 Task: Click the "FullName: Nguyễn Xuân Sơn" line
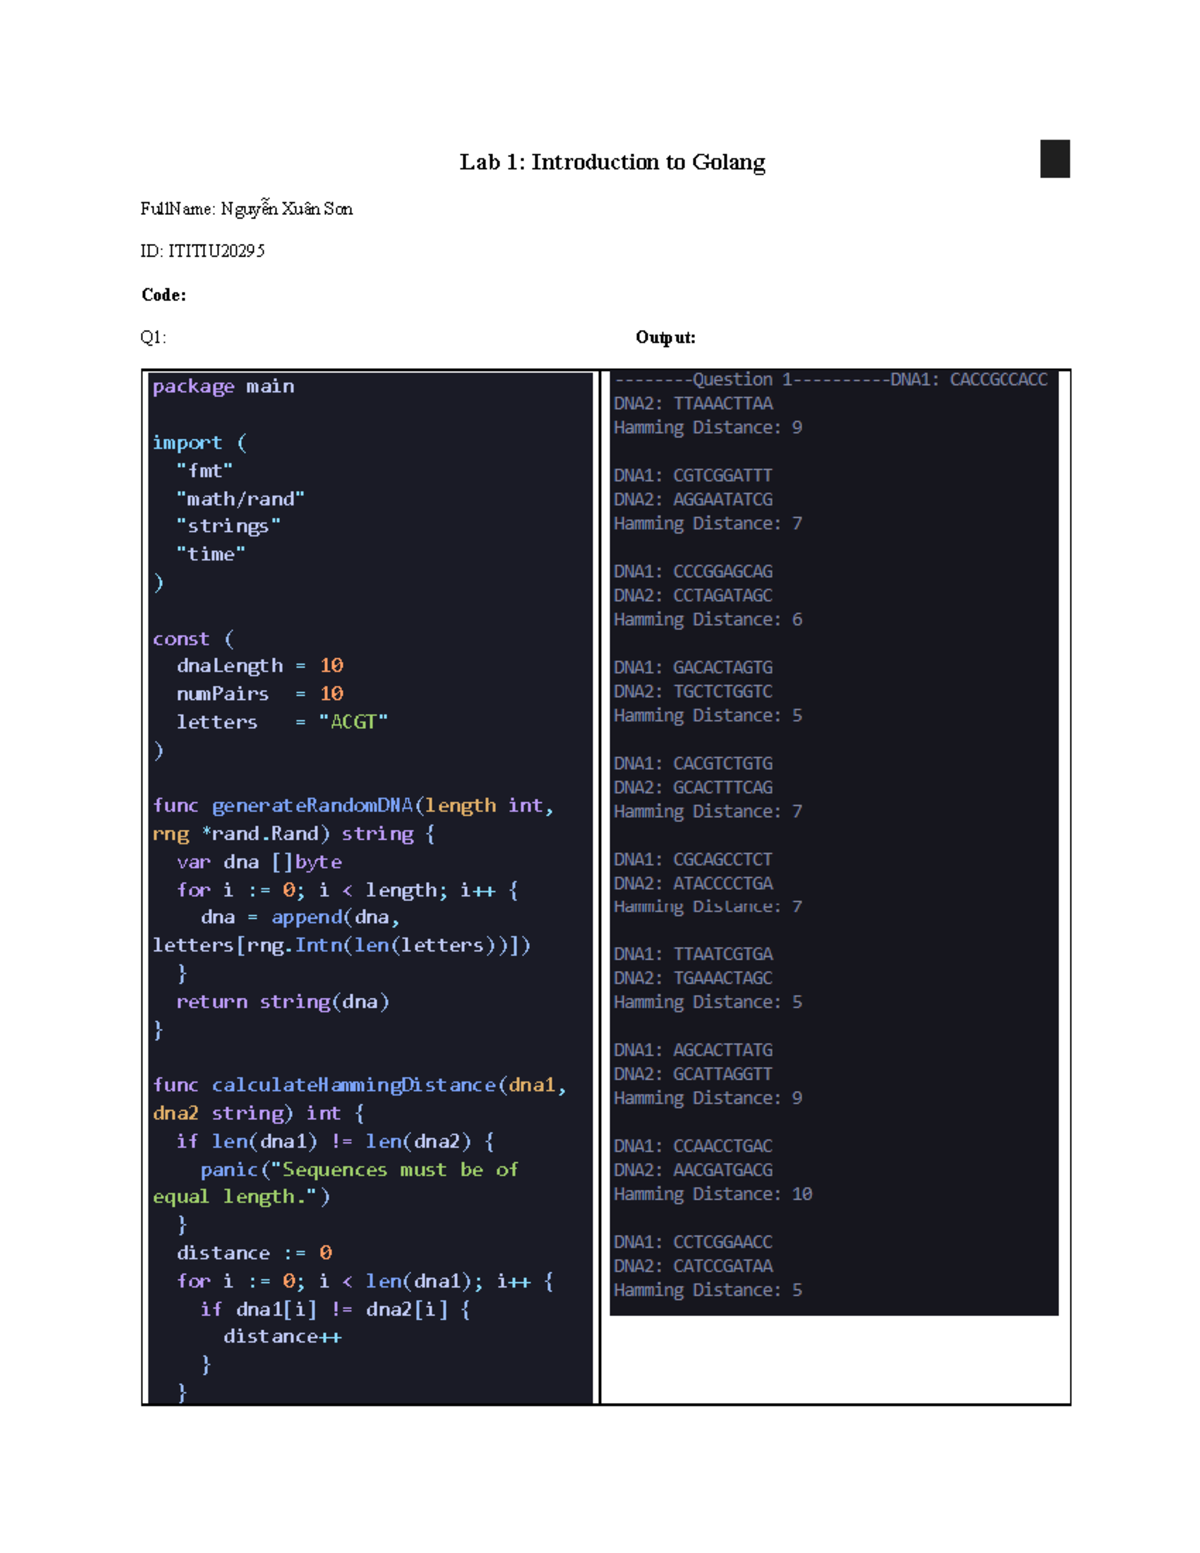coord(246,209)
